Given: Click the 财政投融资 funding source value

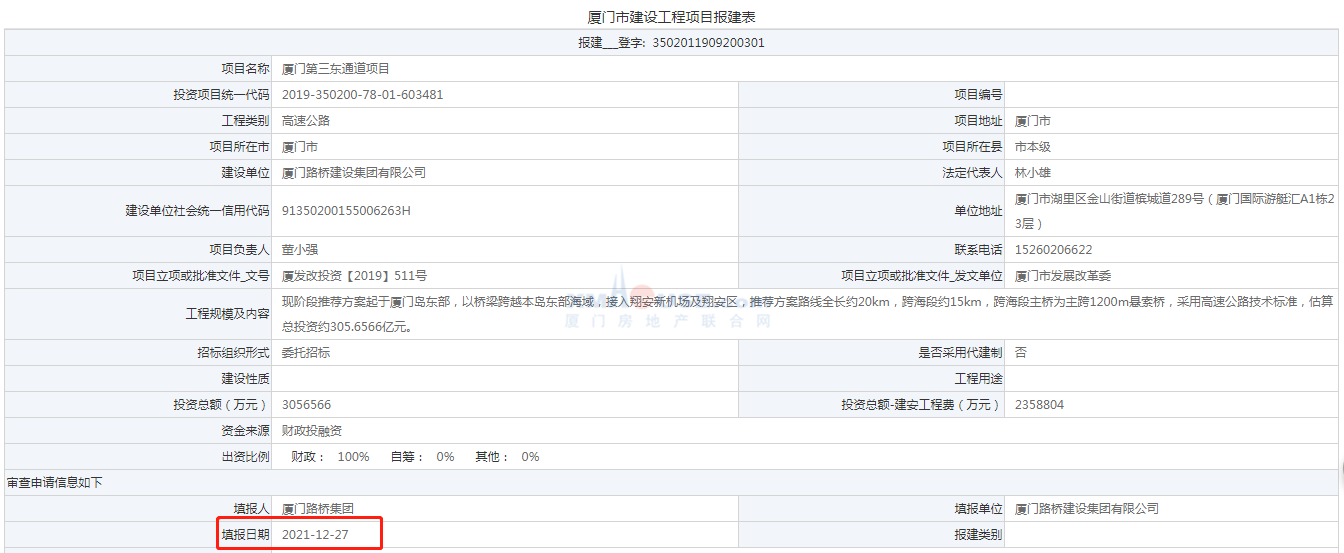Looking at the screenshot, I should tap(312, 431).
